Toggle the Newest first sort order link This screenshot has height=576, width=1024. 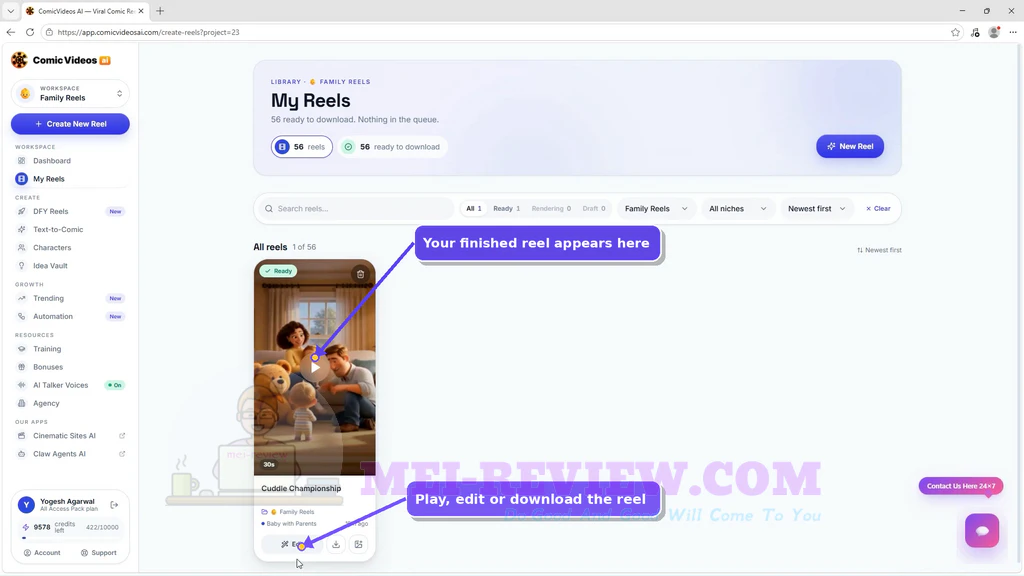[x=879, y=250]
